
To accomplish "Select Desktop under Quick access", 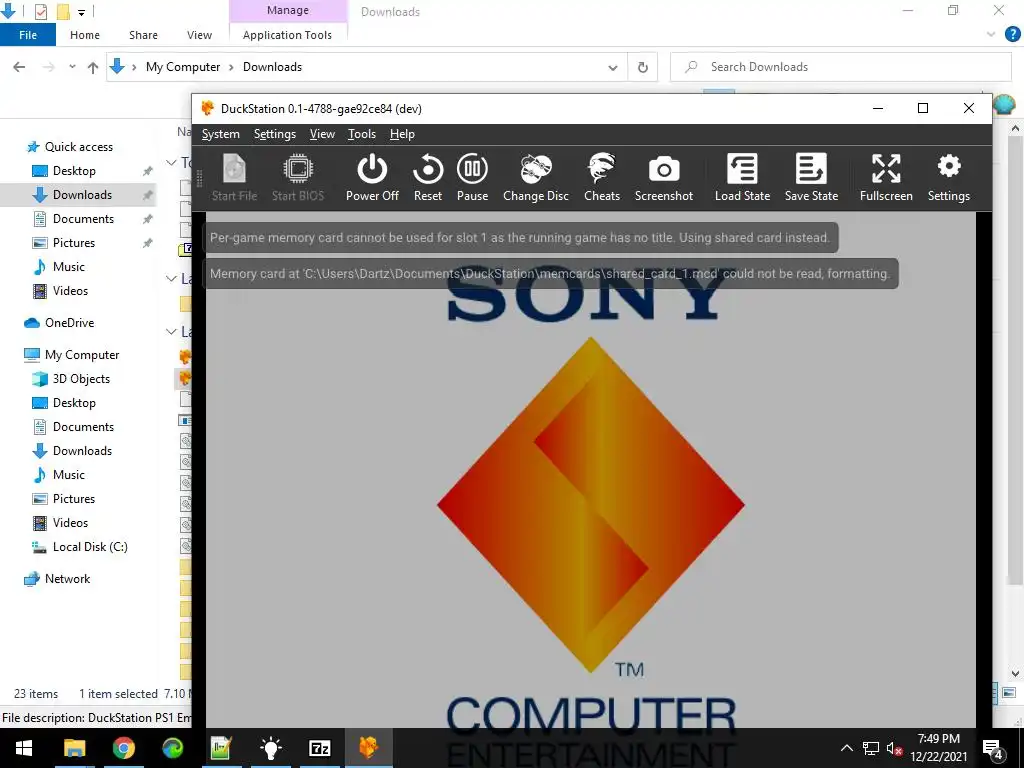I will [x=74, y=171].
